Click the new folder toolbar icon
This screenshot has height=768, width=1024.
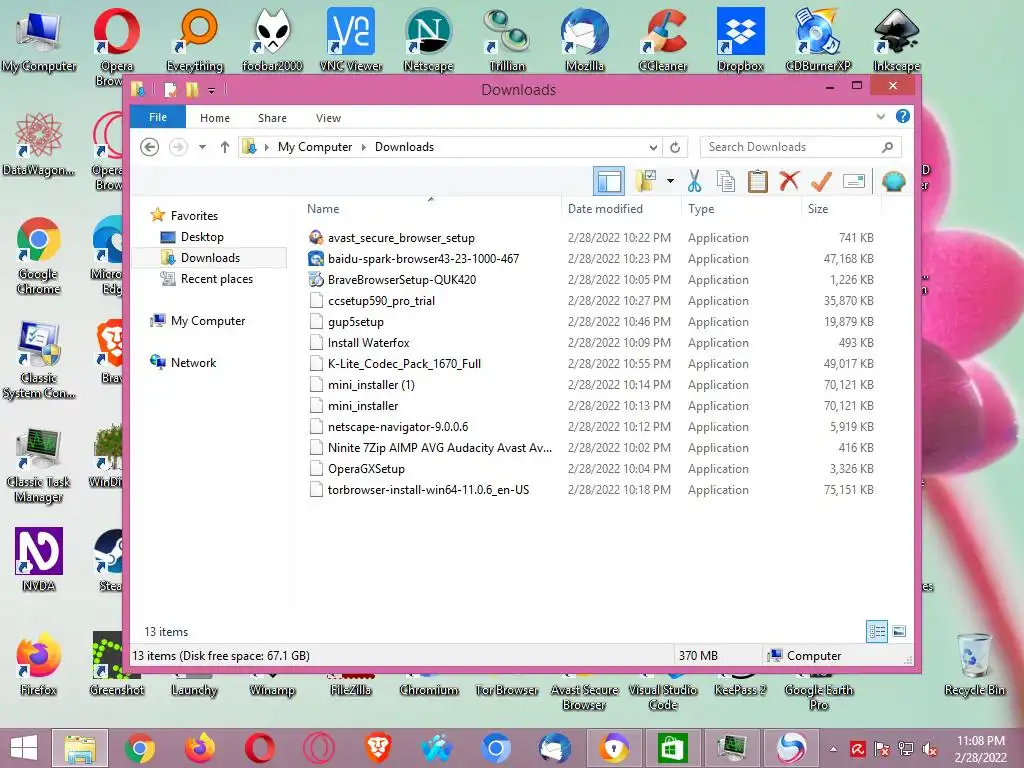(x=645, y=181)
